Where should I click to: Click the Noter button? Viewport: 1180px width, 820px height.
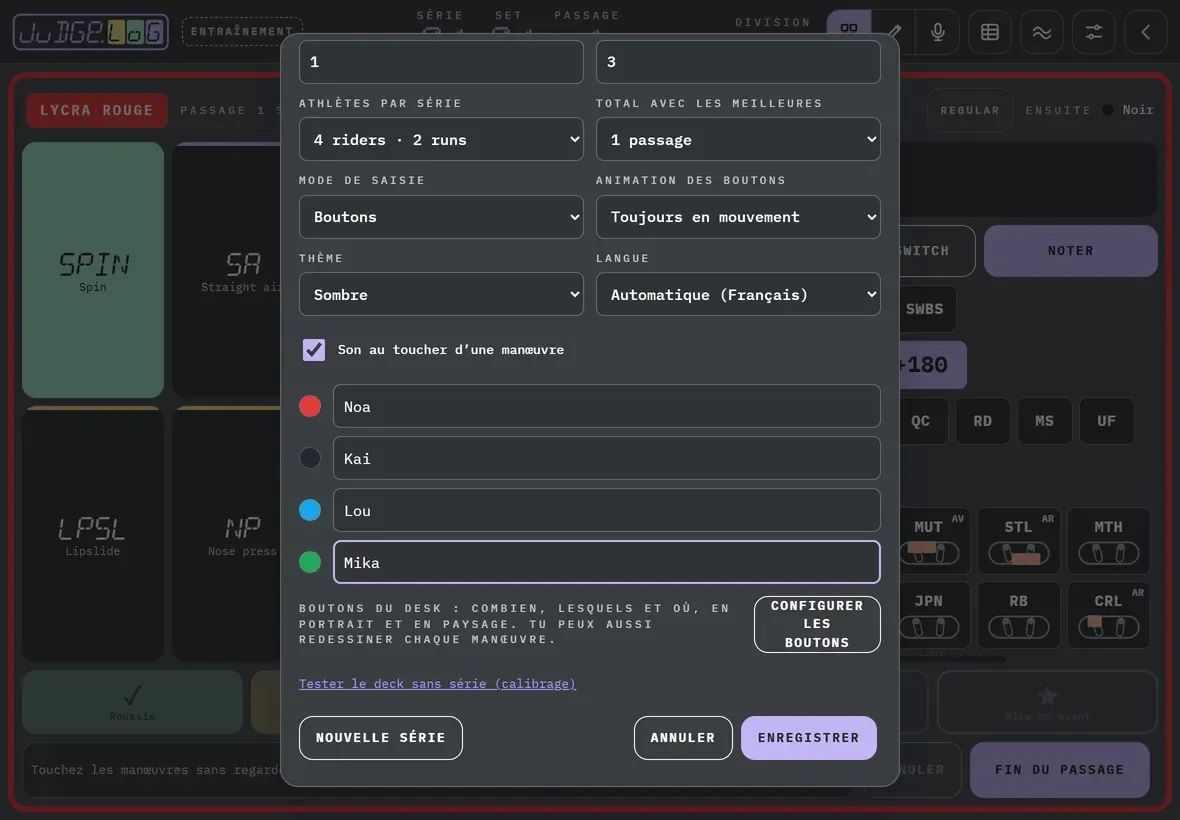point(1071,251)
